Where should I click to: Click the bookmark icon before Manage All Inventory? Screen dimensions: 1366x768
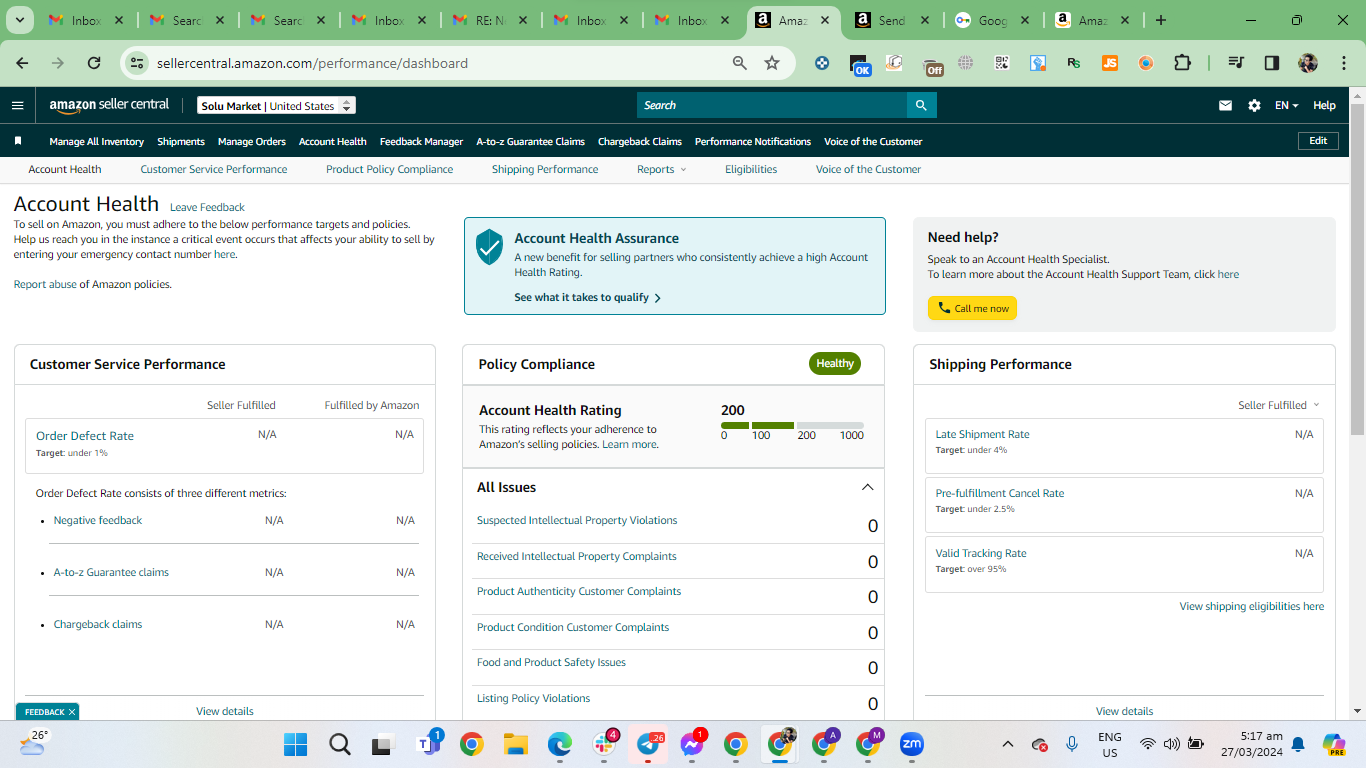[x=18, y=141]
